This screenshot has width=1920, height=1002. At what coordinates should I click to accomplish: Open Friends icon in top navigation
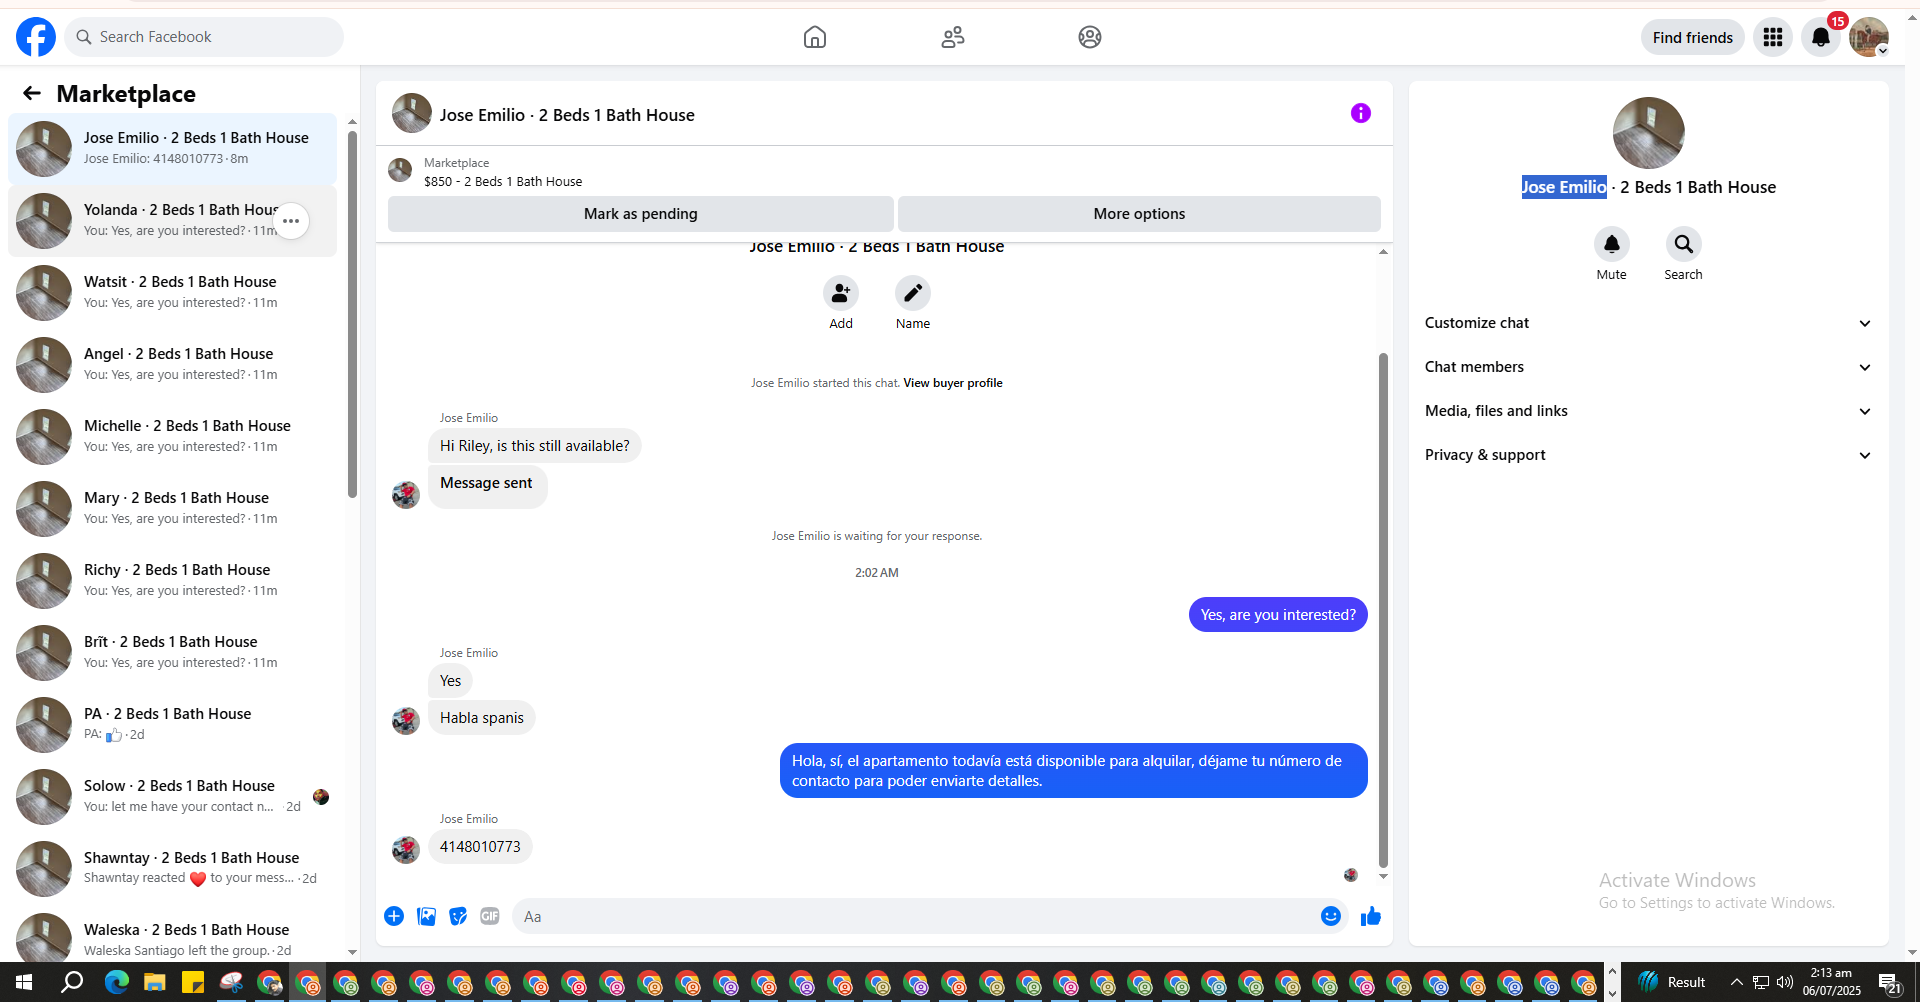[x=953, y=37]
